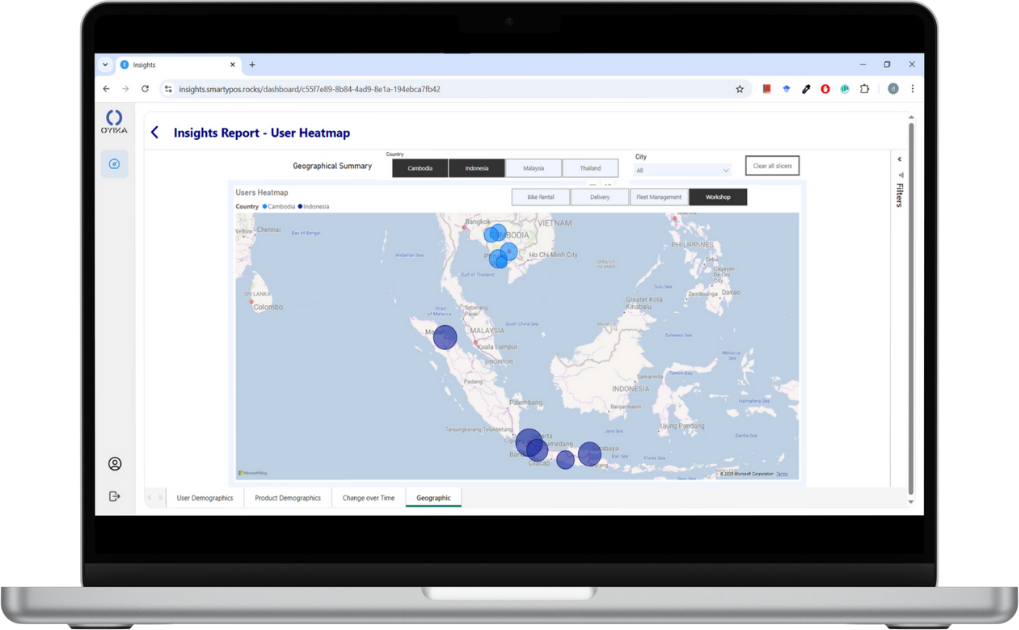
Task: Click the scrollbar down arrow
Action: 911,502
